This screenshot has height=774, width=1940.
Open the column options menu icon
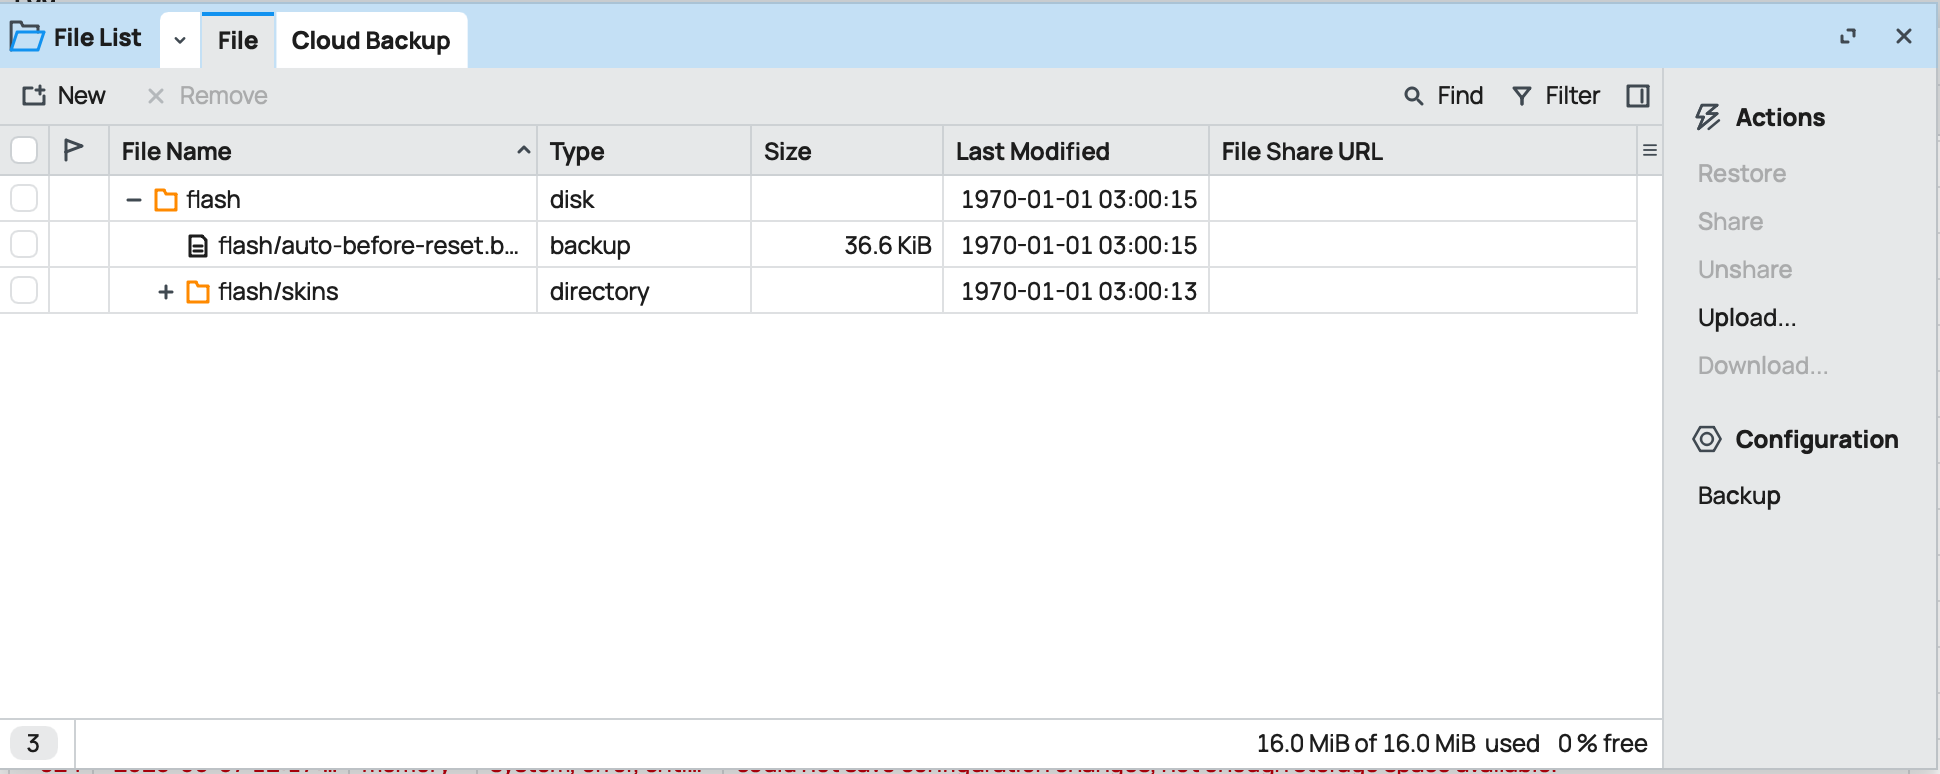coord(1650,150)
